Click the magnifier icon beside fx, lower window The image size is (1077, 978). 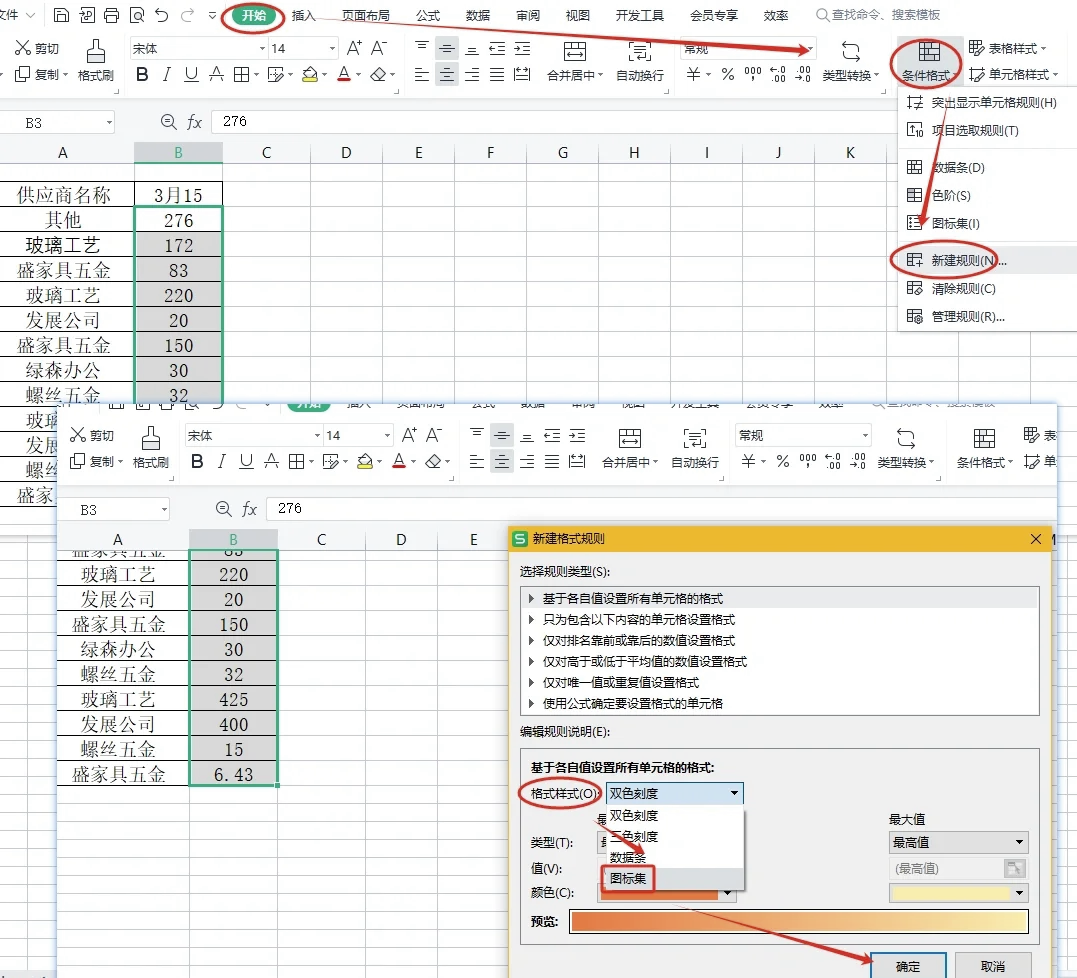[223, 509]
